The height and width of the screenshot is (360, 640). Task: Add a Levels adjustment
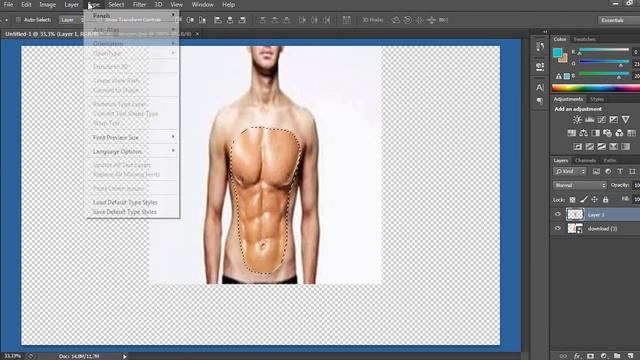pos(589,120)
